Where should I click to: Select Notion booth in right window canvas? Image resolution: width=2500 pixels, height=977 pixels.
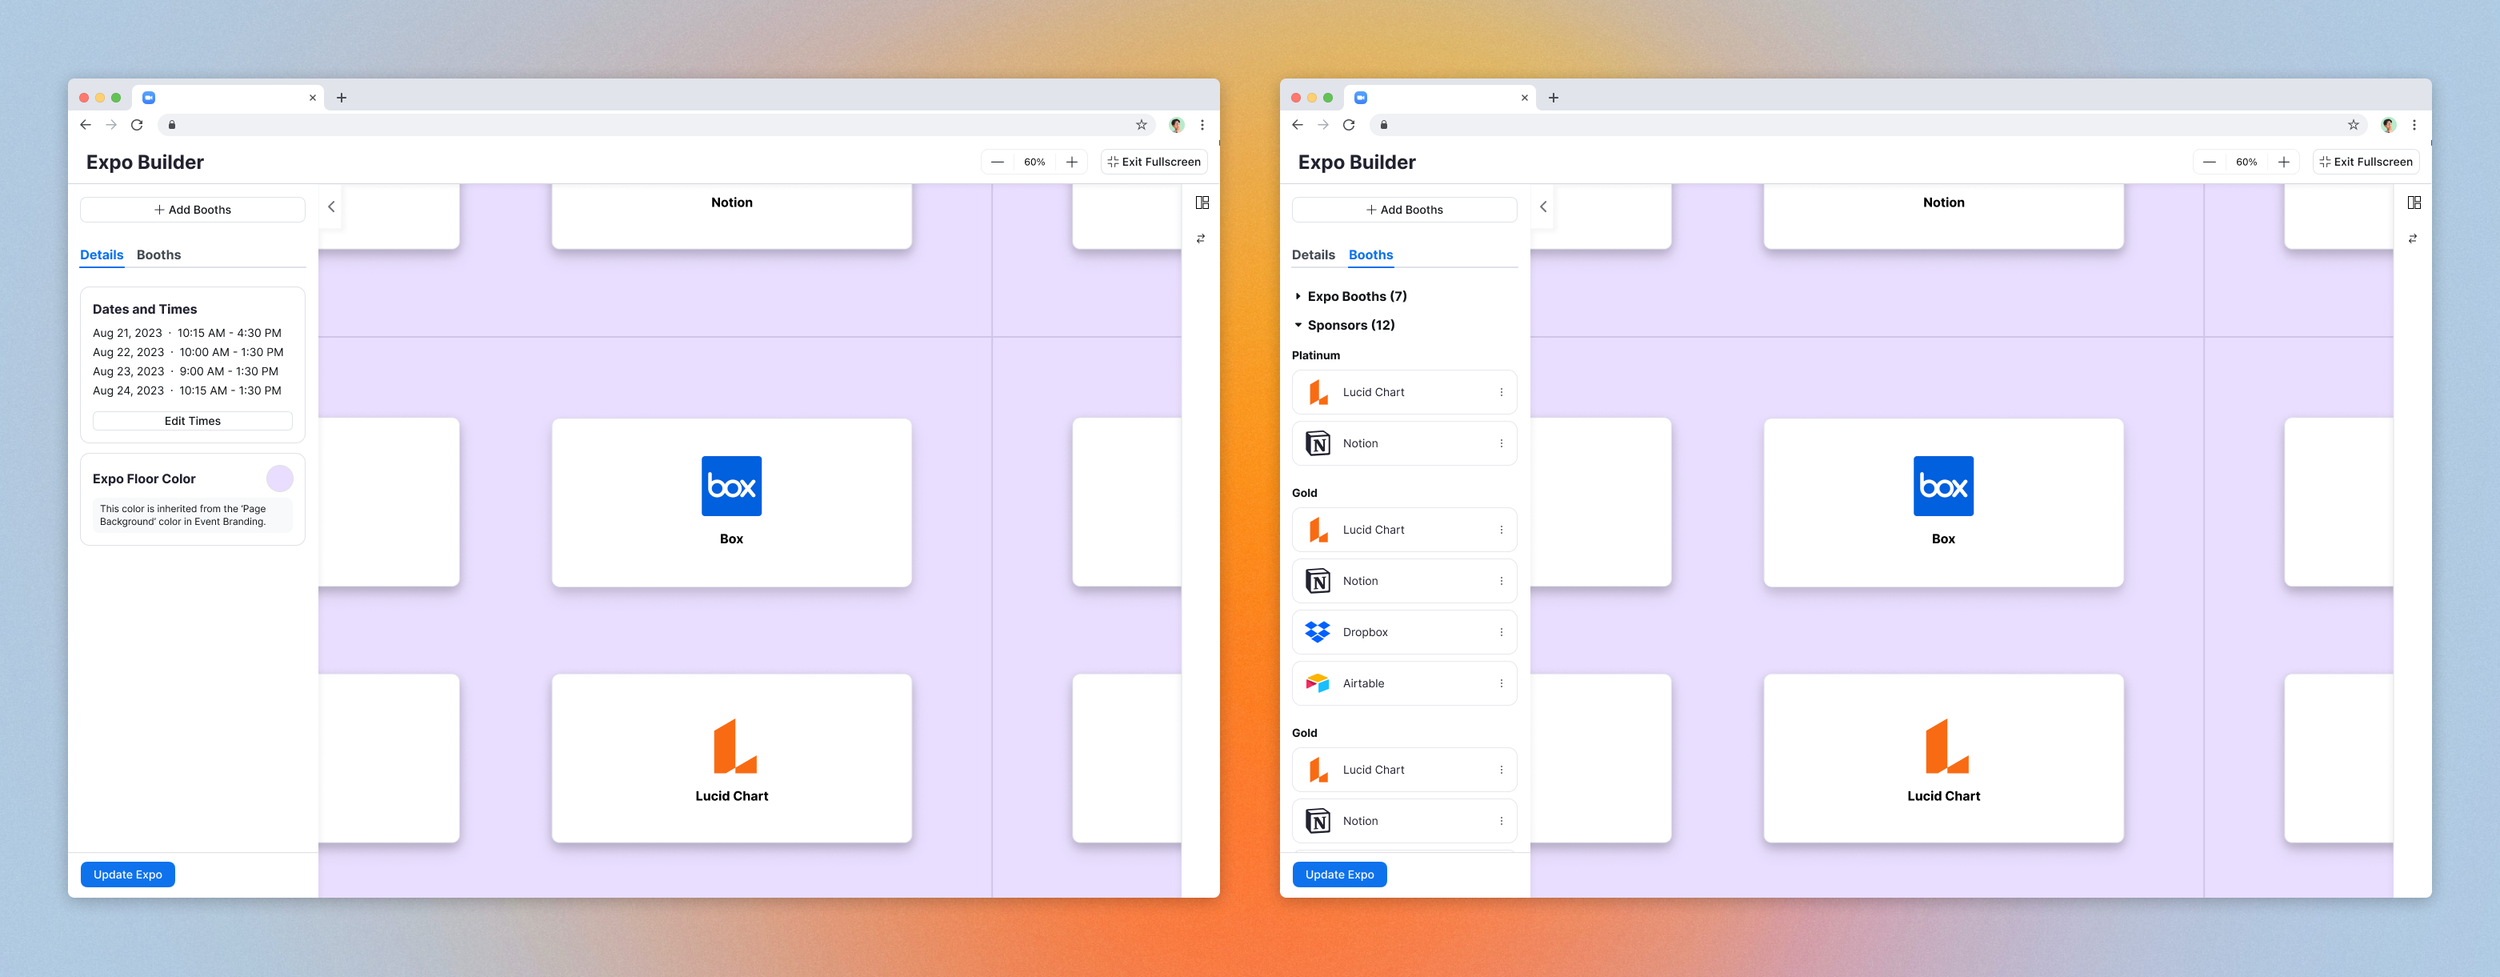[1943, 216]
